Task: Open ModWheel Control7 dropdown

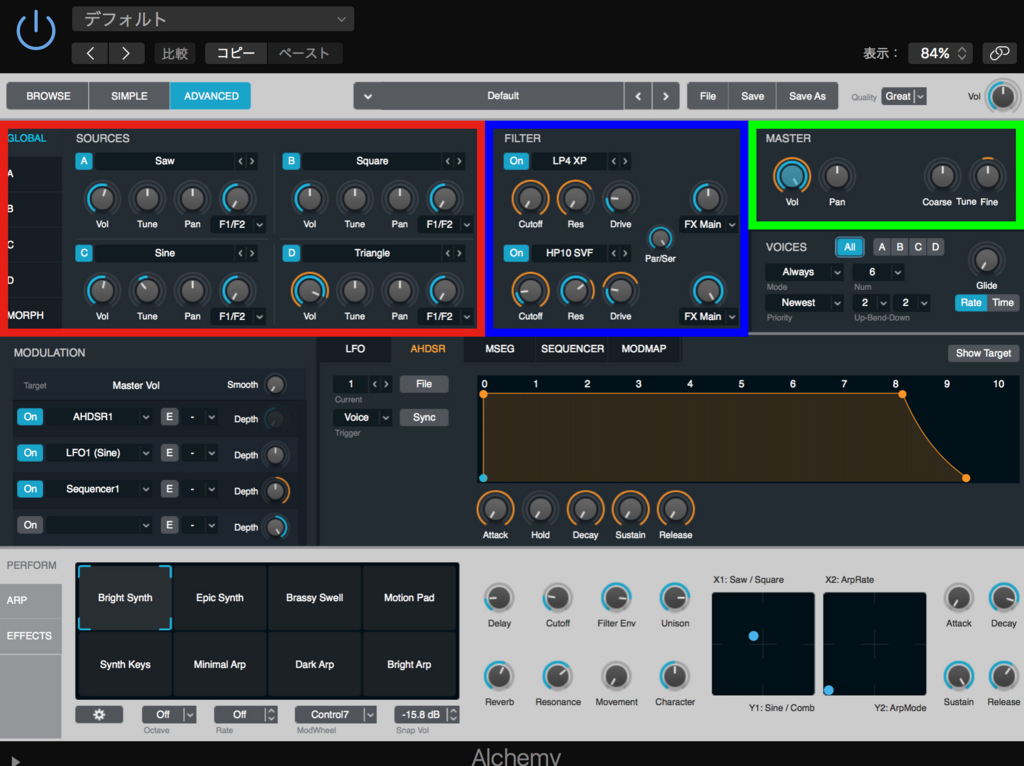Action: click(336, 714)
